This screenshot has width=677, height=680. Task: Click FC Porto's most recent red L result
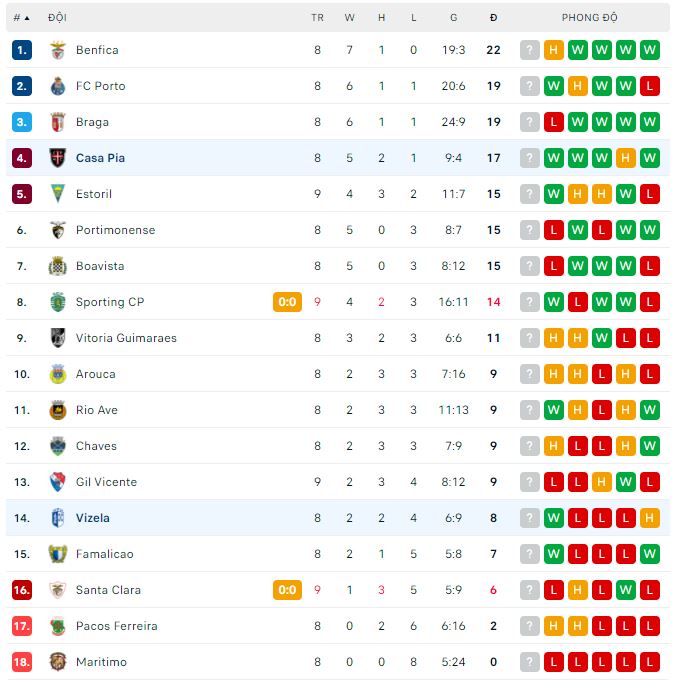(650, 86)
